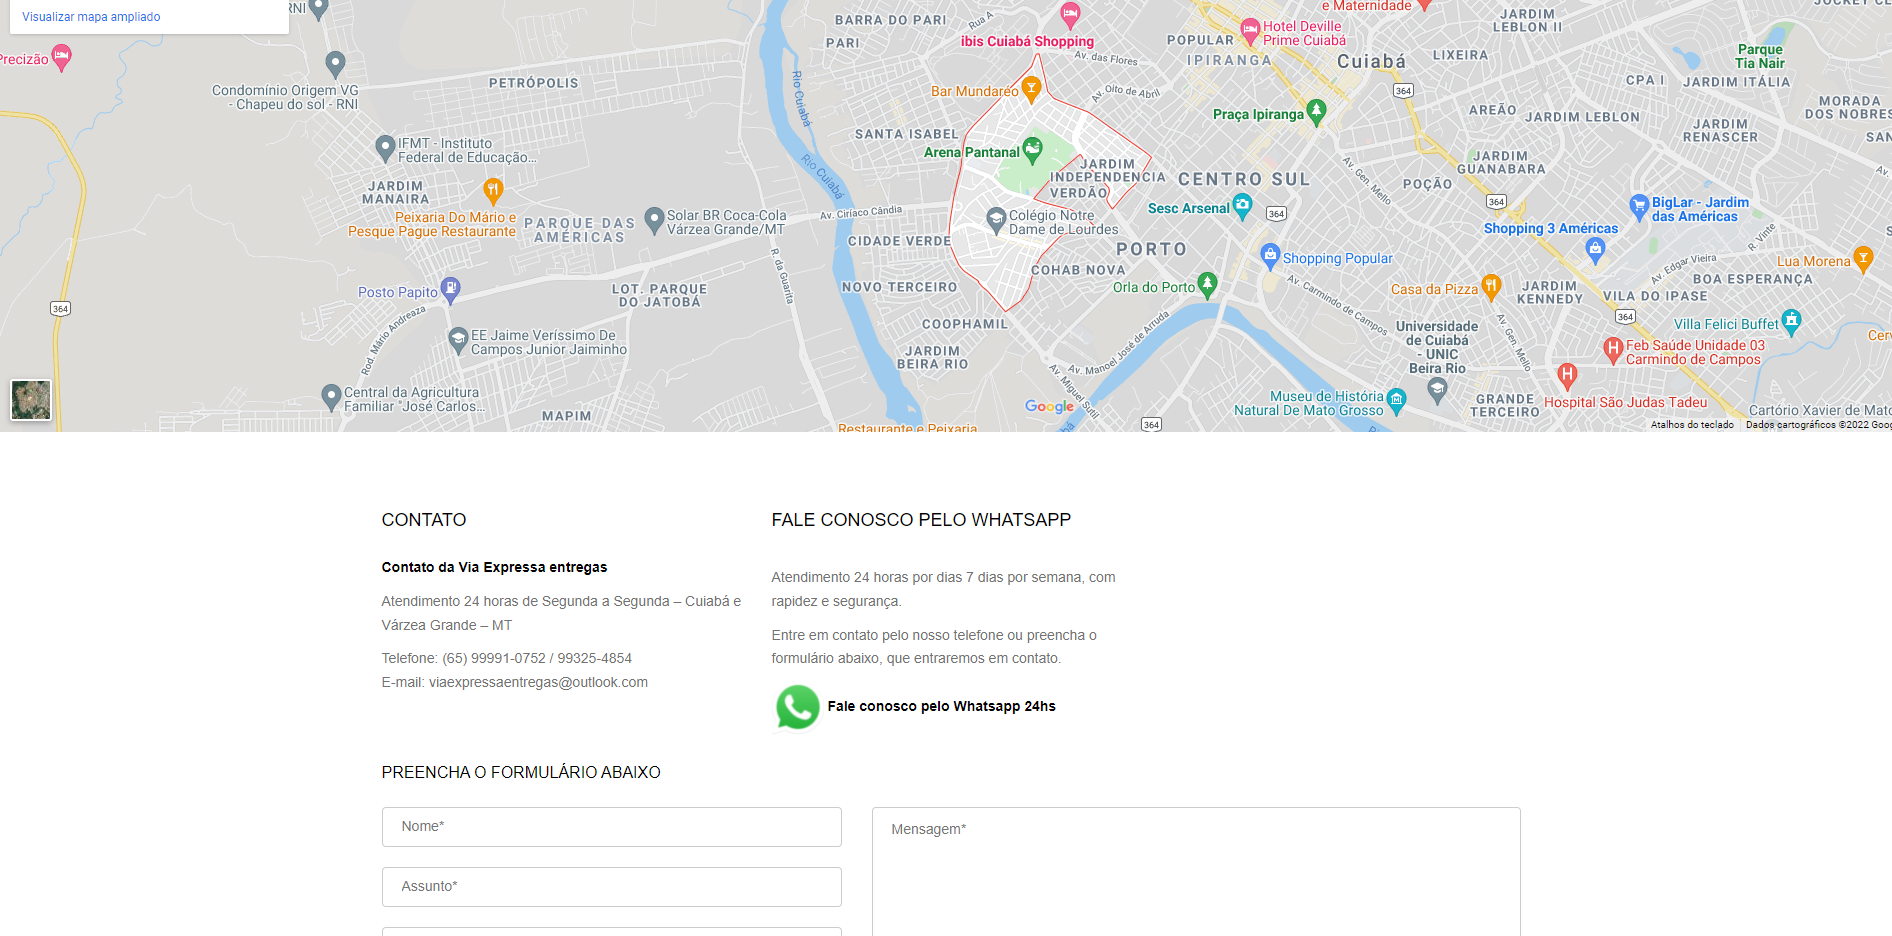Click into the Mensagem* text area
This screenshot has width=1892, height=936.
(x=1196, y=872)
